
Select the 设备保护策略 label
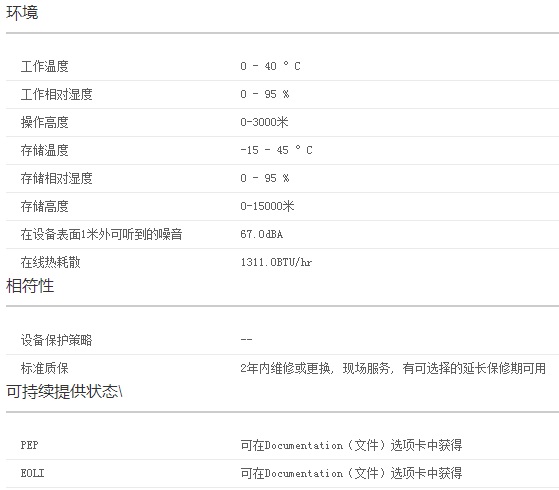[x=57, y=340]
